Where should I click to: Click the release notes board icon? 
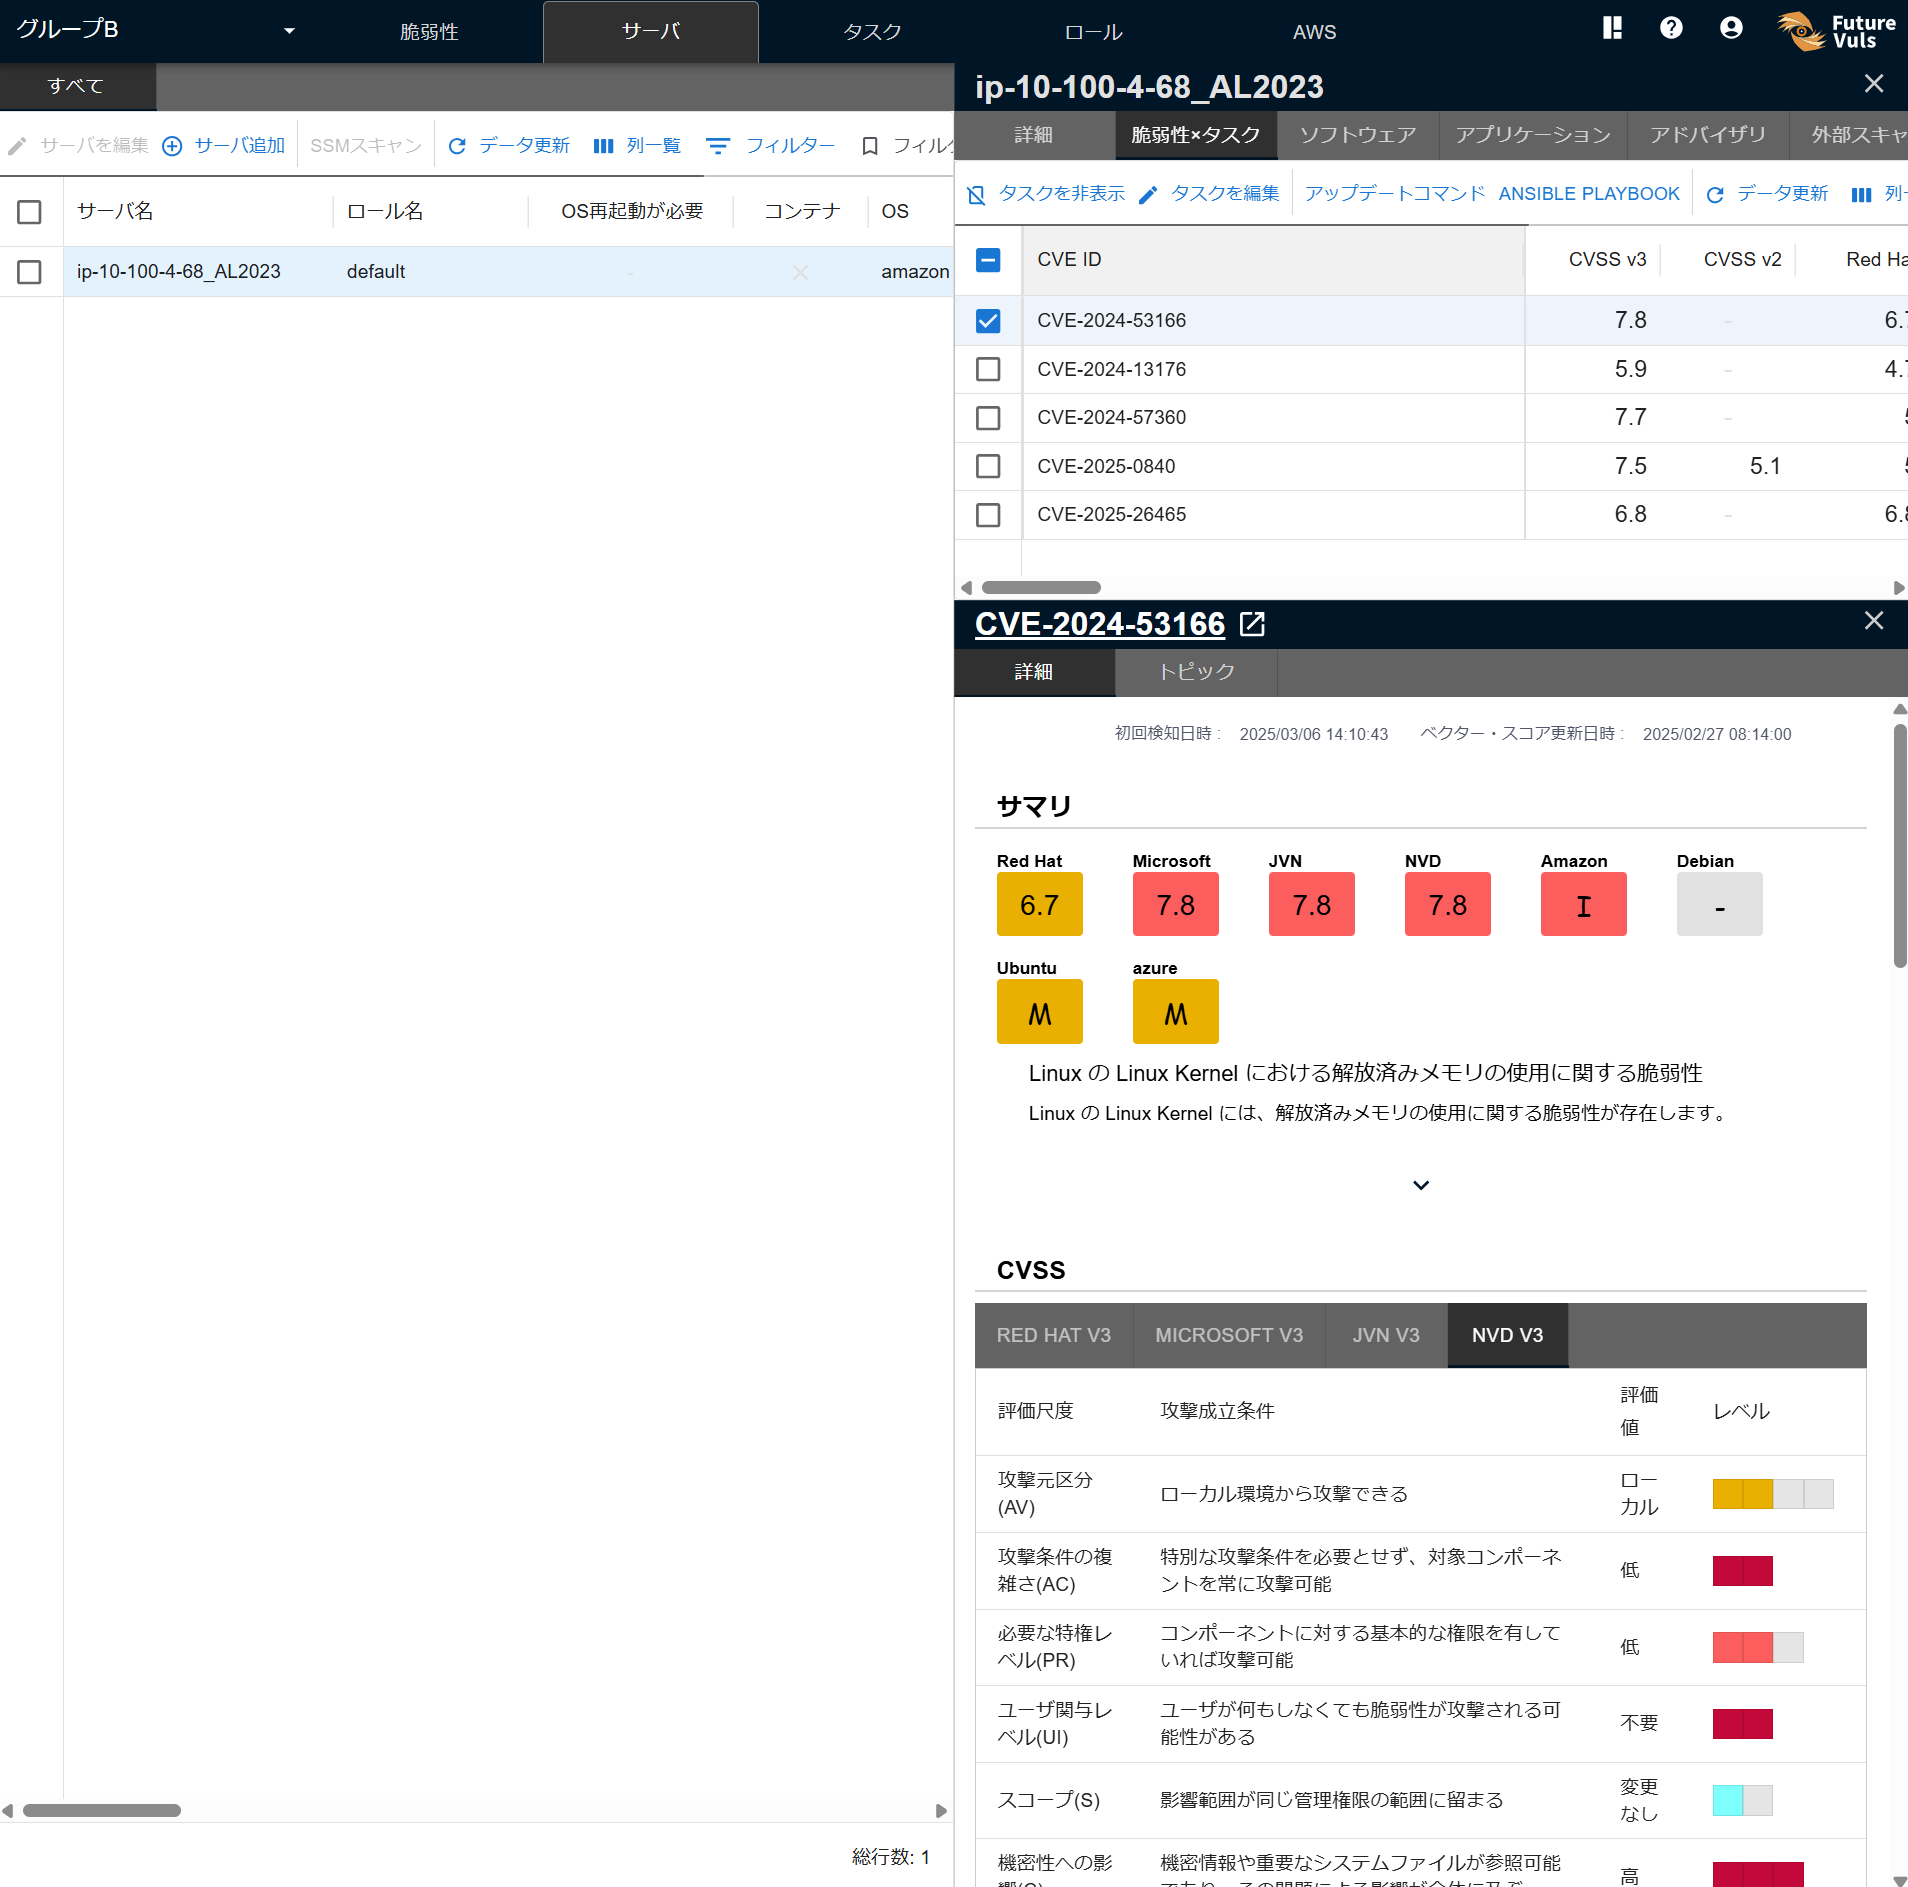click(1612, 28)
